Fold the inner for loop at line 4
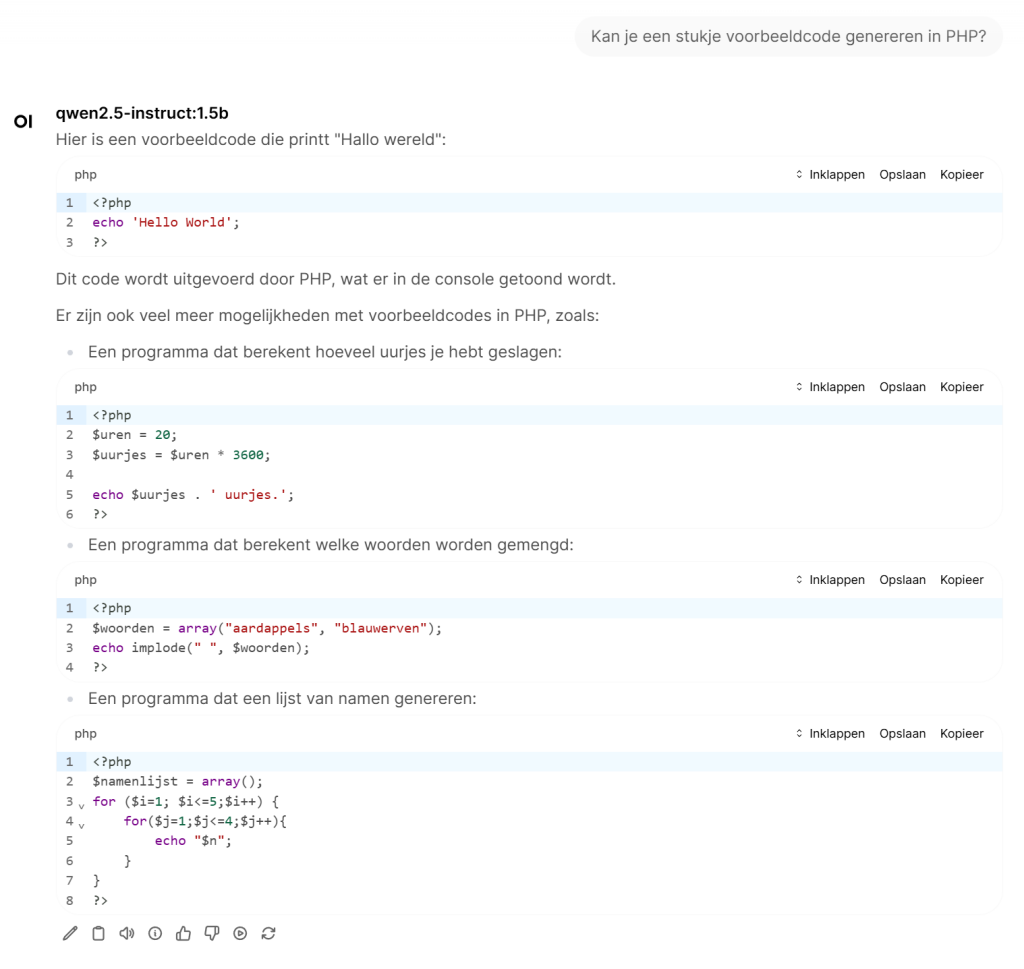This screenshot has width=1024, height=969. 81,824
